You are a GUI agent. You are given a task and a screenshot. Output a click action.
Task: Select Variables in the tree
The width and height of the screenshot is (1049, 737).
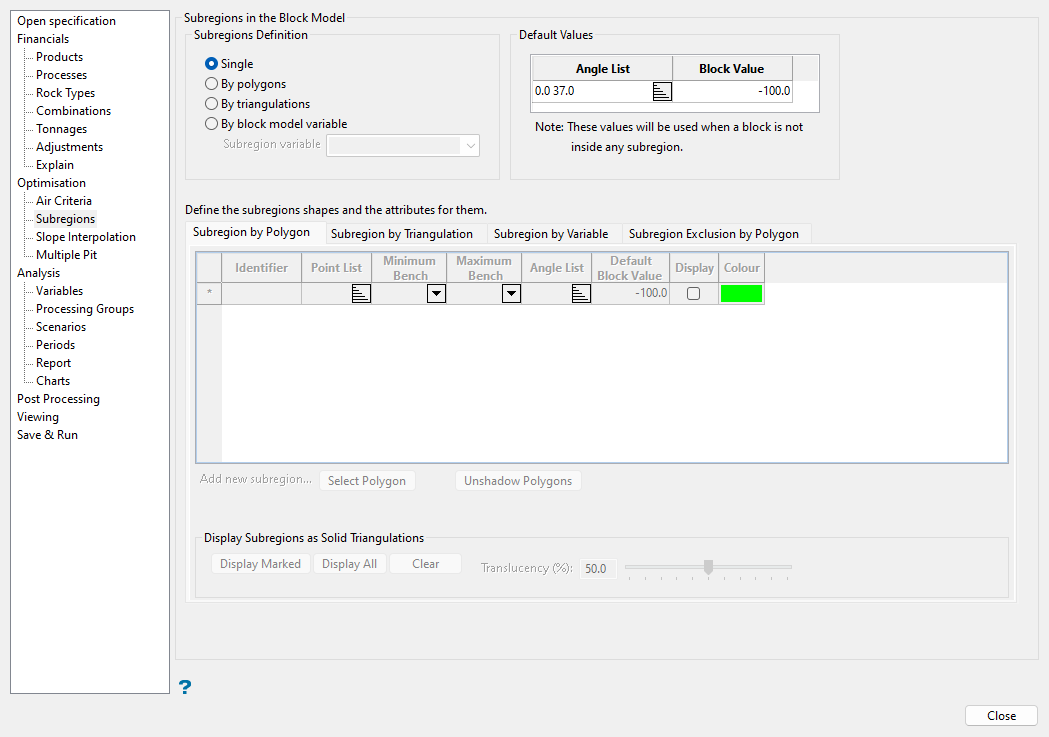pyautogui.click(x=60, y=292)
